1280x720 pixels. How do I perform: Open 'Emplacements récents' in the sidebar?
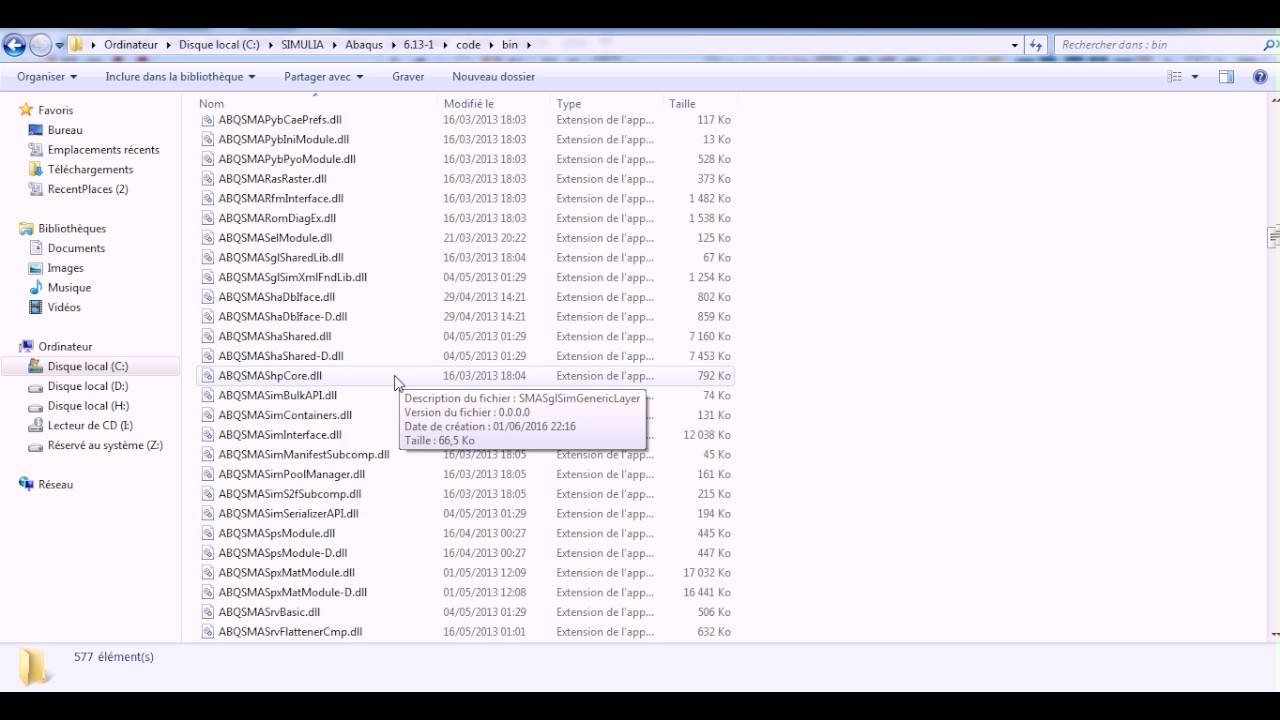tap(103, 150)
